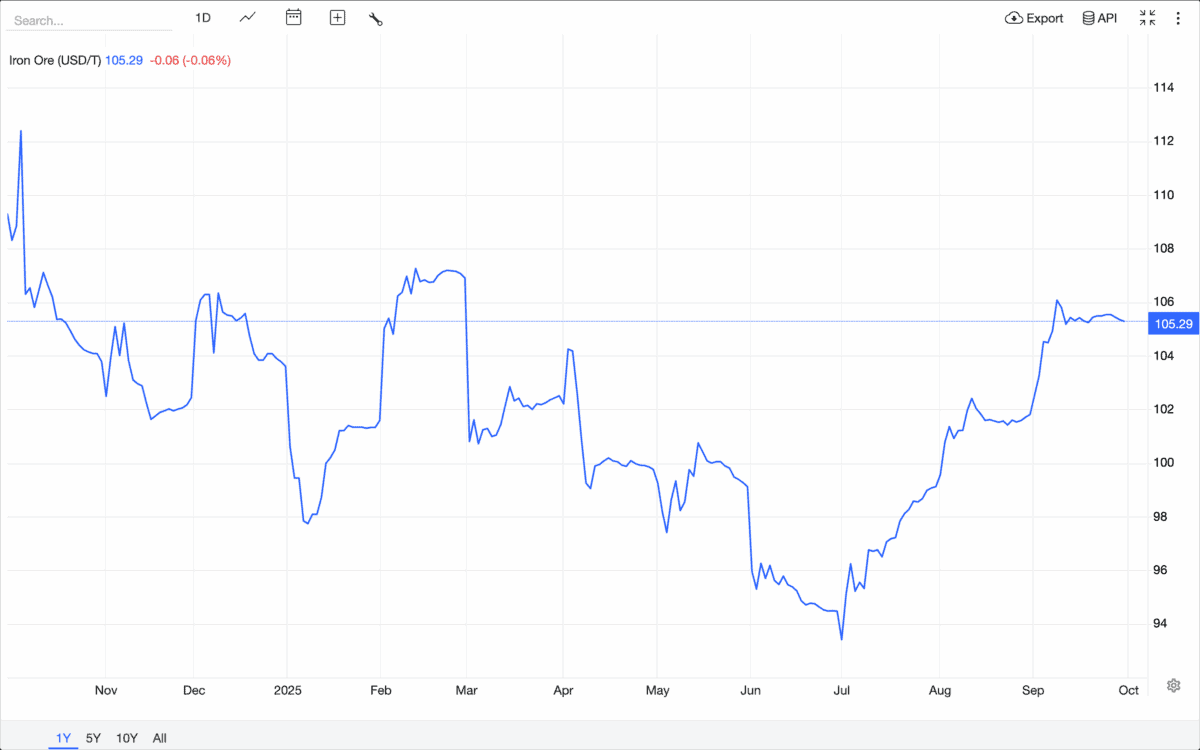This screenshot has width=1200, height=750.
Task: Click the July low point on the chart line
Action: coord(842,639)
